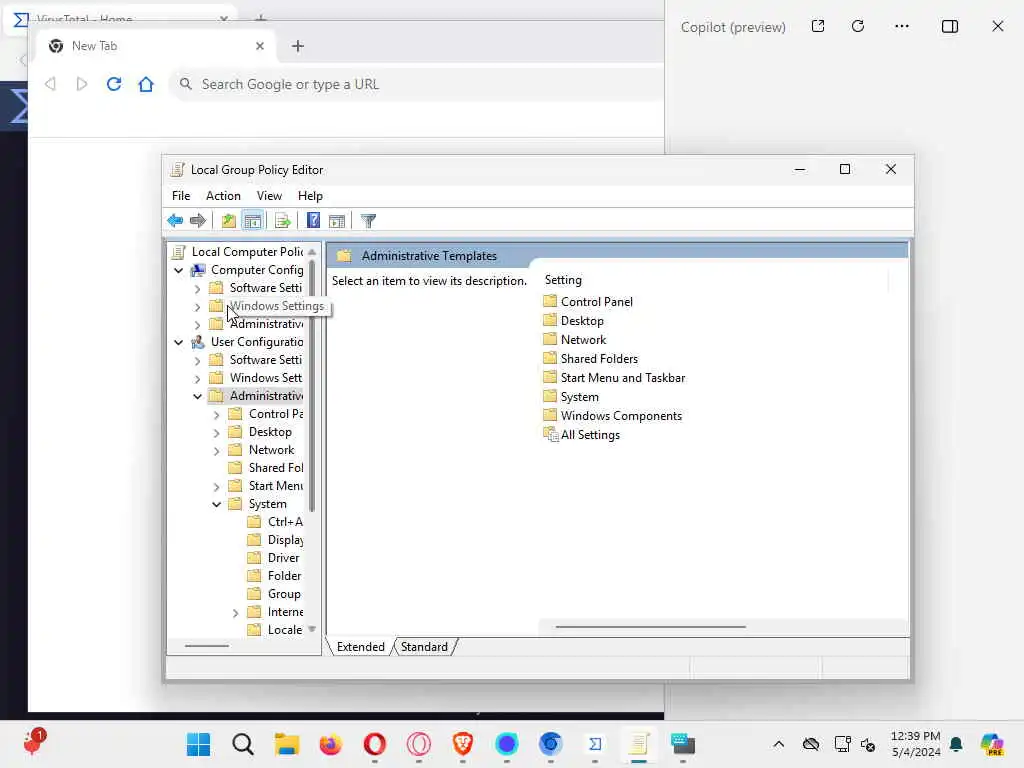
Task: Select Control Panel folder in Setting list
Action: [x=588, y=302]
